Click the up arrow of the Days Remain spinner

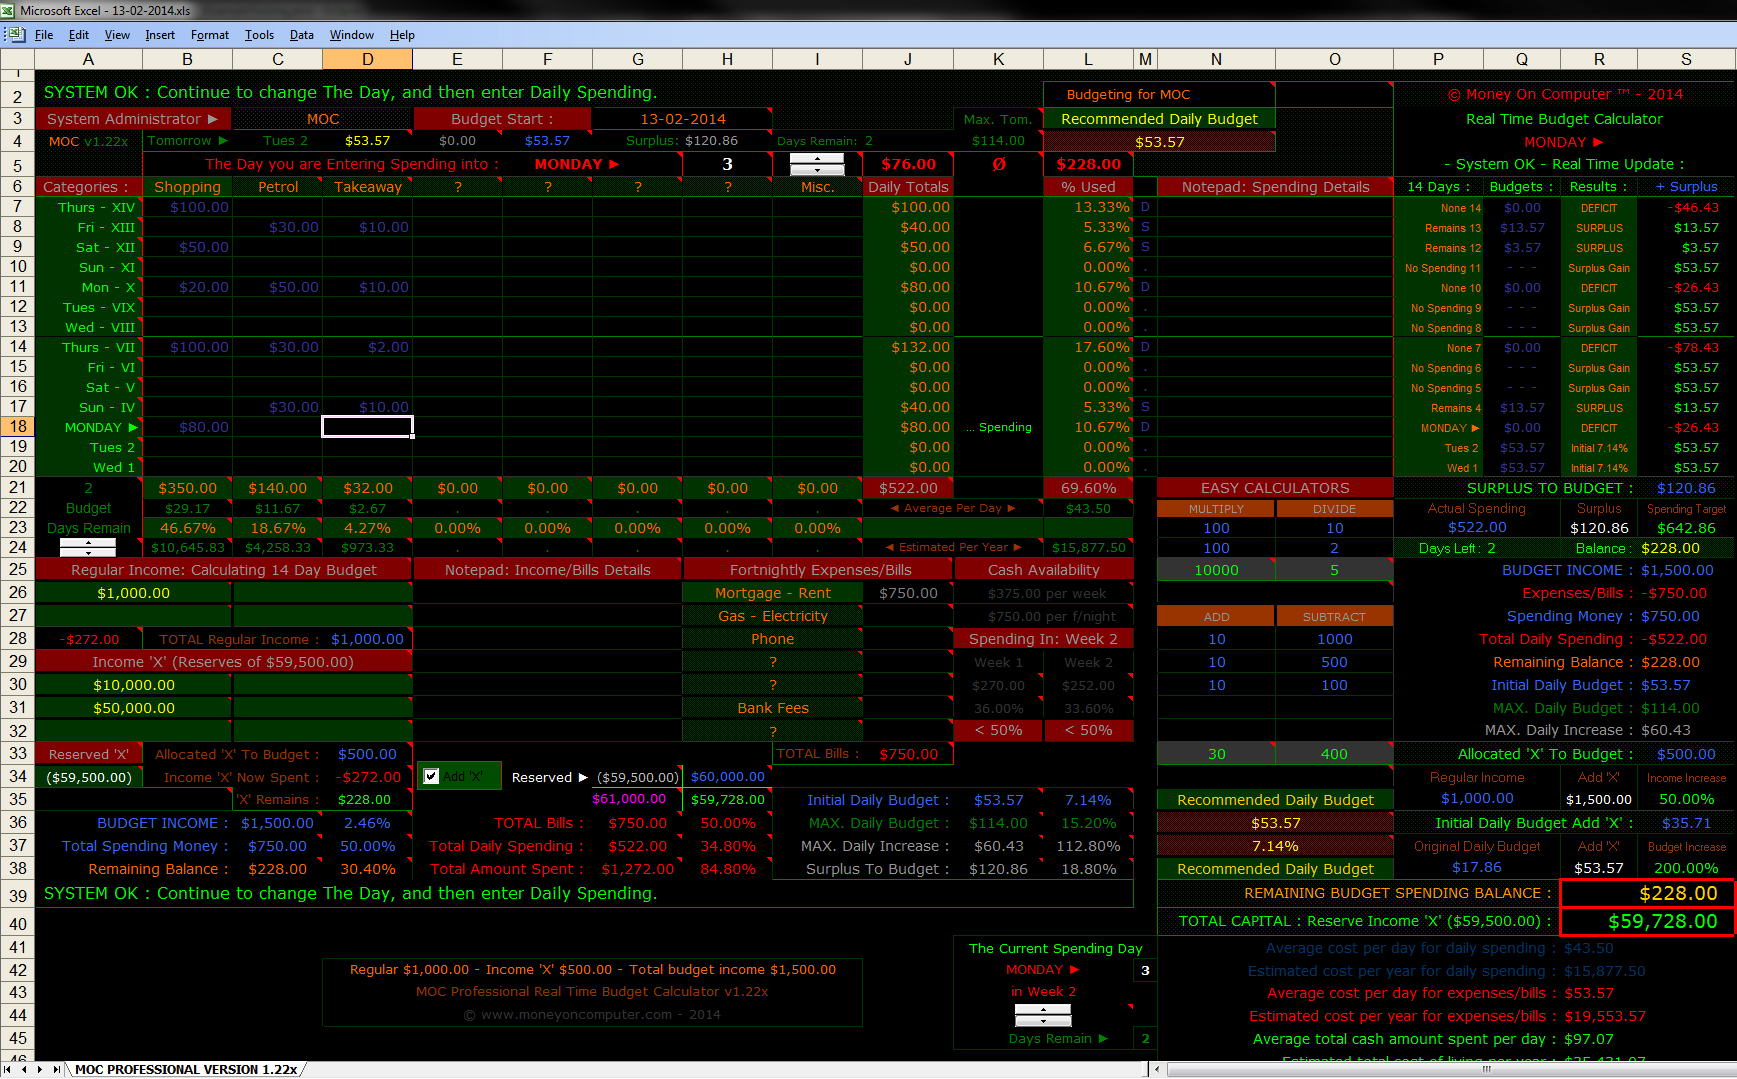point(1042,1009)
